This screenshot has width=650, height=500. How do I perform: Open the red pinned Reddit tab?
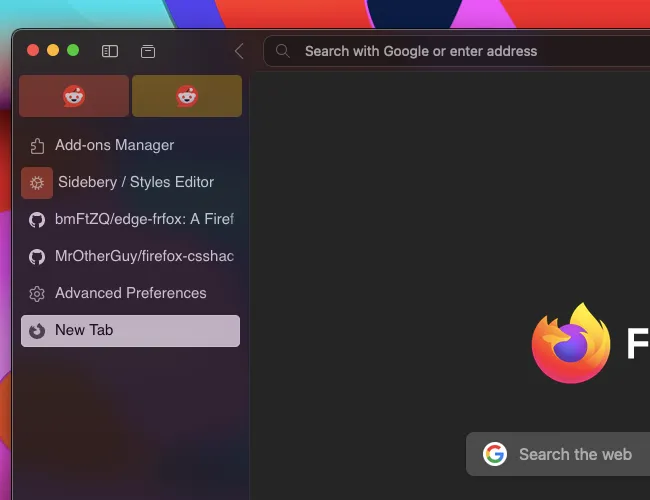(x=74, y=96)
